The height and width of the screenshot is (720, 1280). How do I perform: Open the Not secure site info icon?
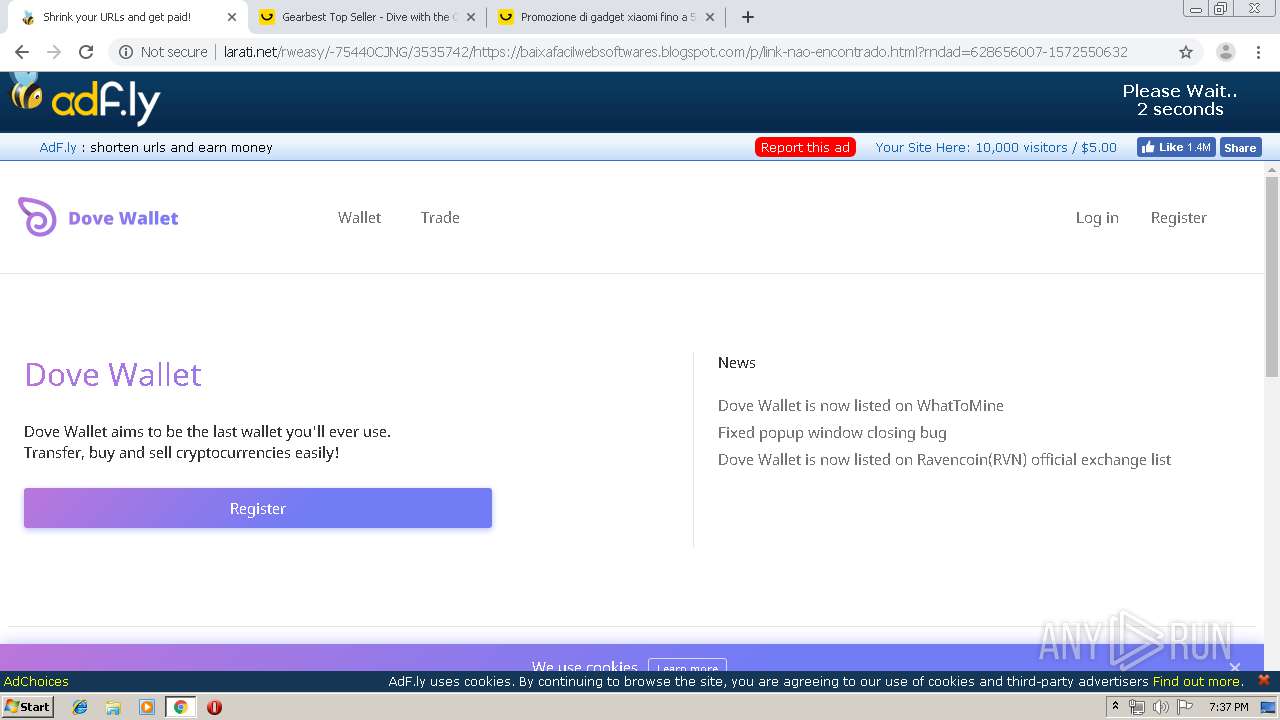pos(125,52)
